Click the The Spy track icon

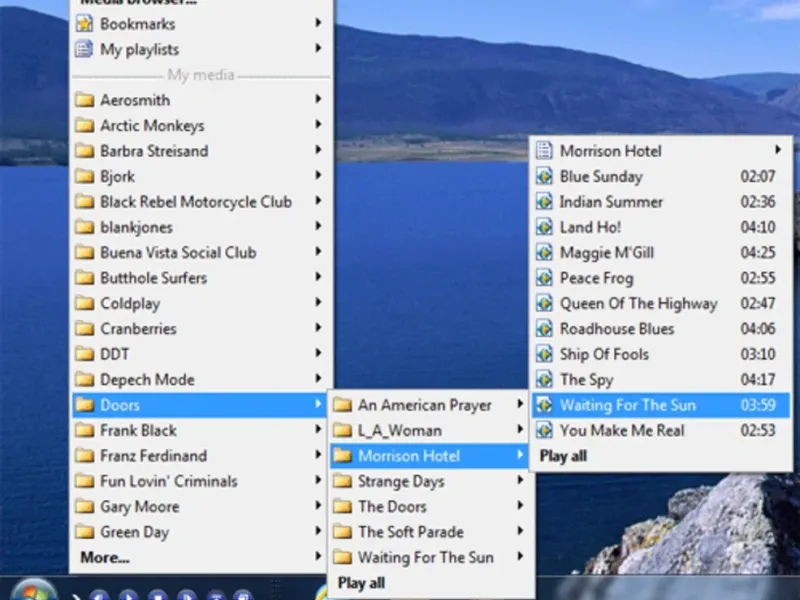click(x=544, y=379)
